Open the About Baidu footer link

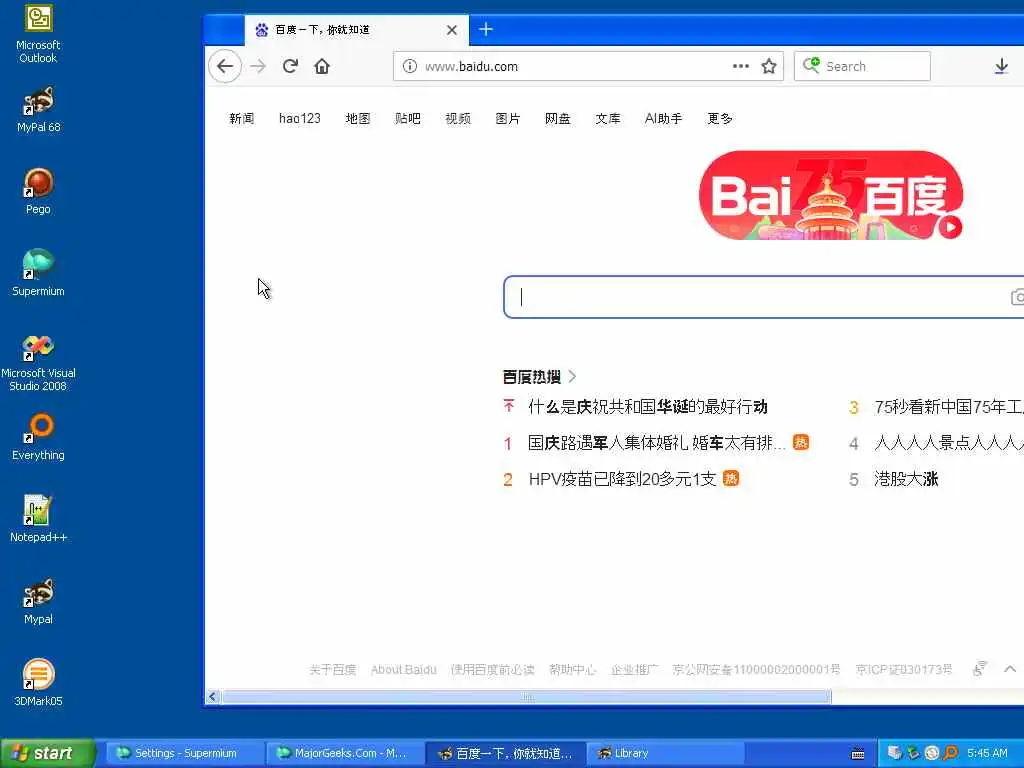404,669
